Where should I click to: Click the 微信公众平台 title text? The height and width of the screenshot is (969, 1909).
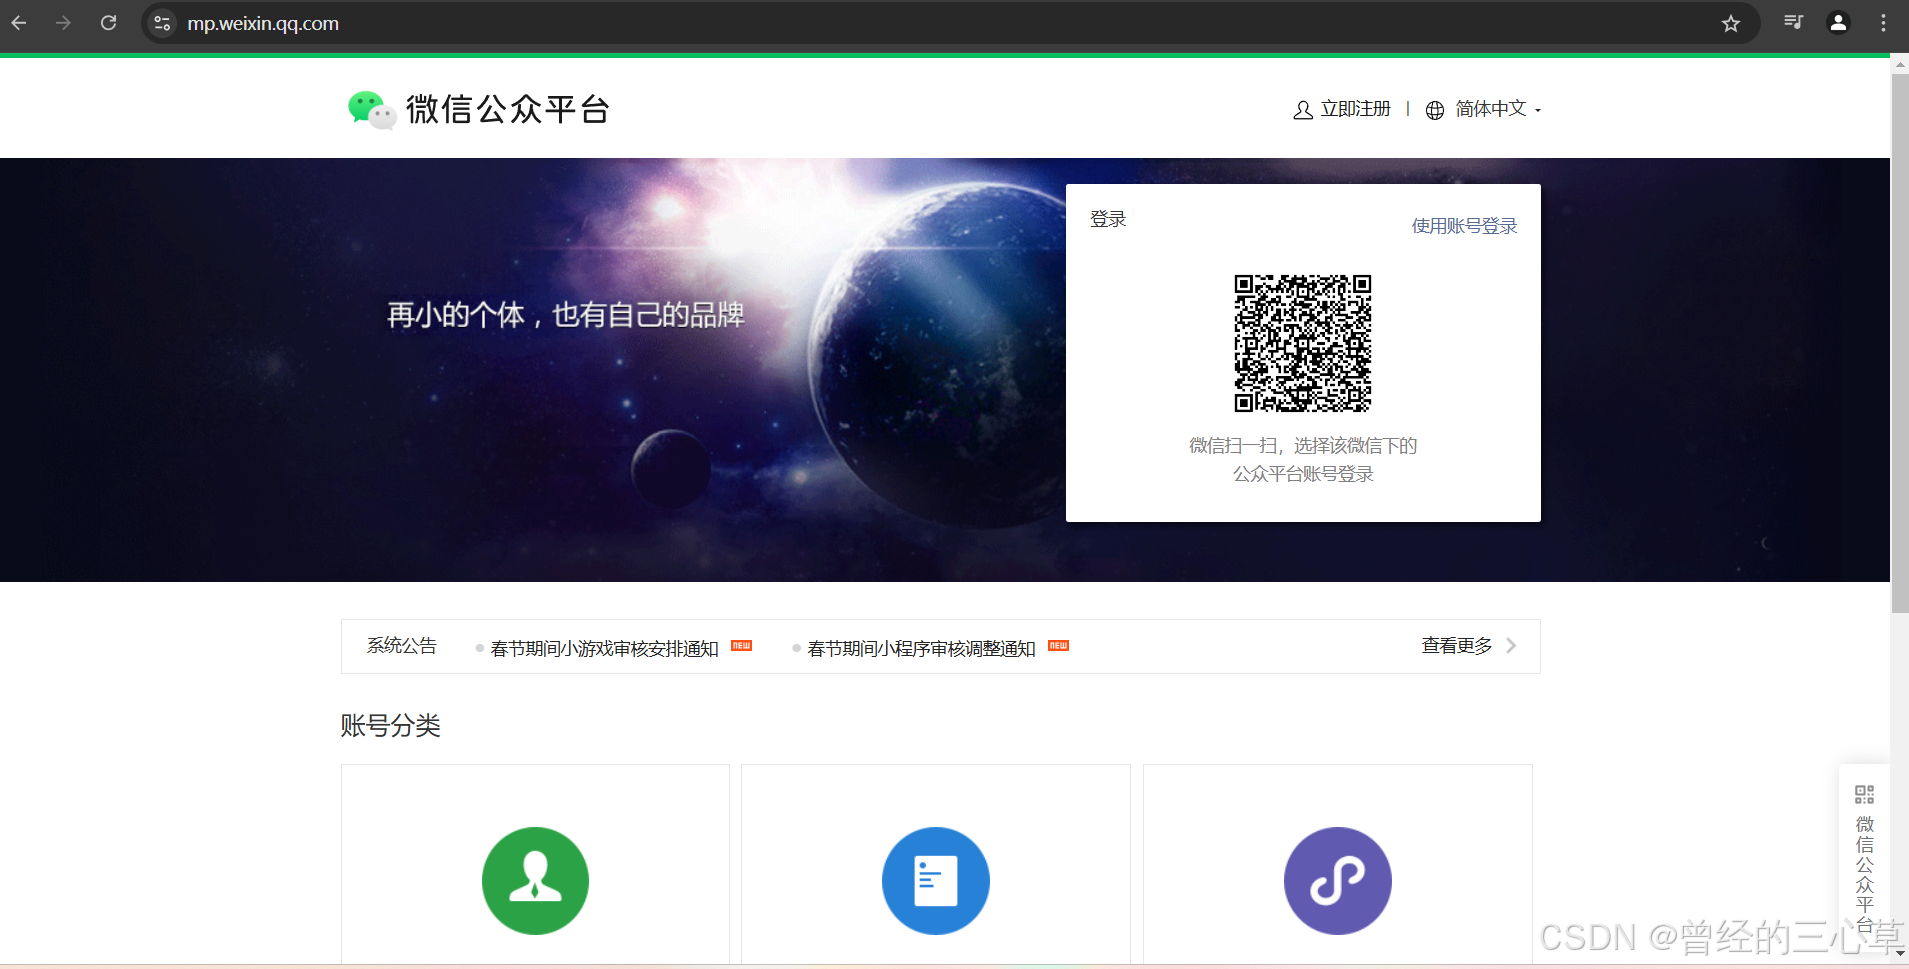(x=508, y=109)
